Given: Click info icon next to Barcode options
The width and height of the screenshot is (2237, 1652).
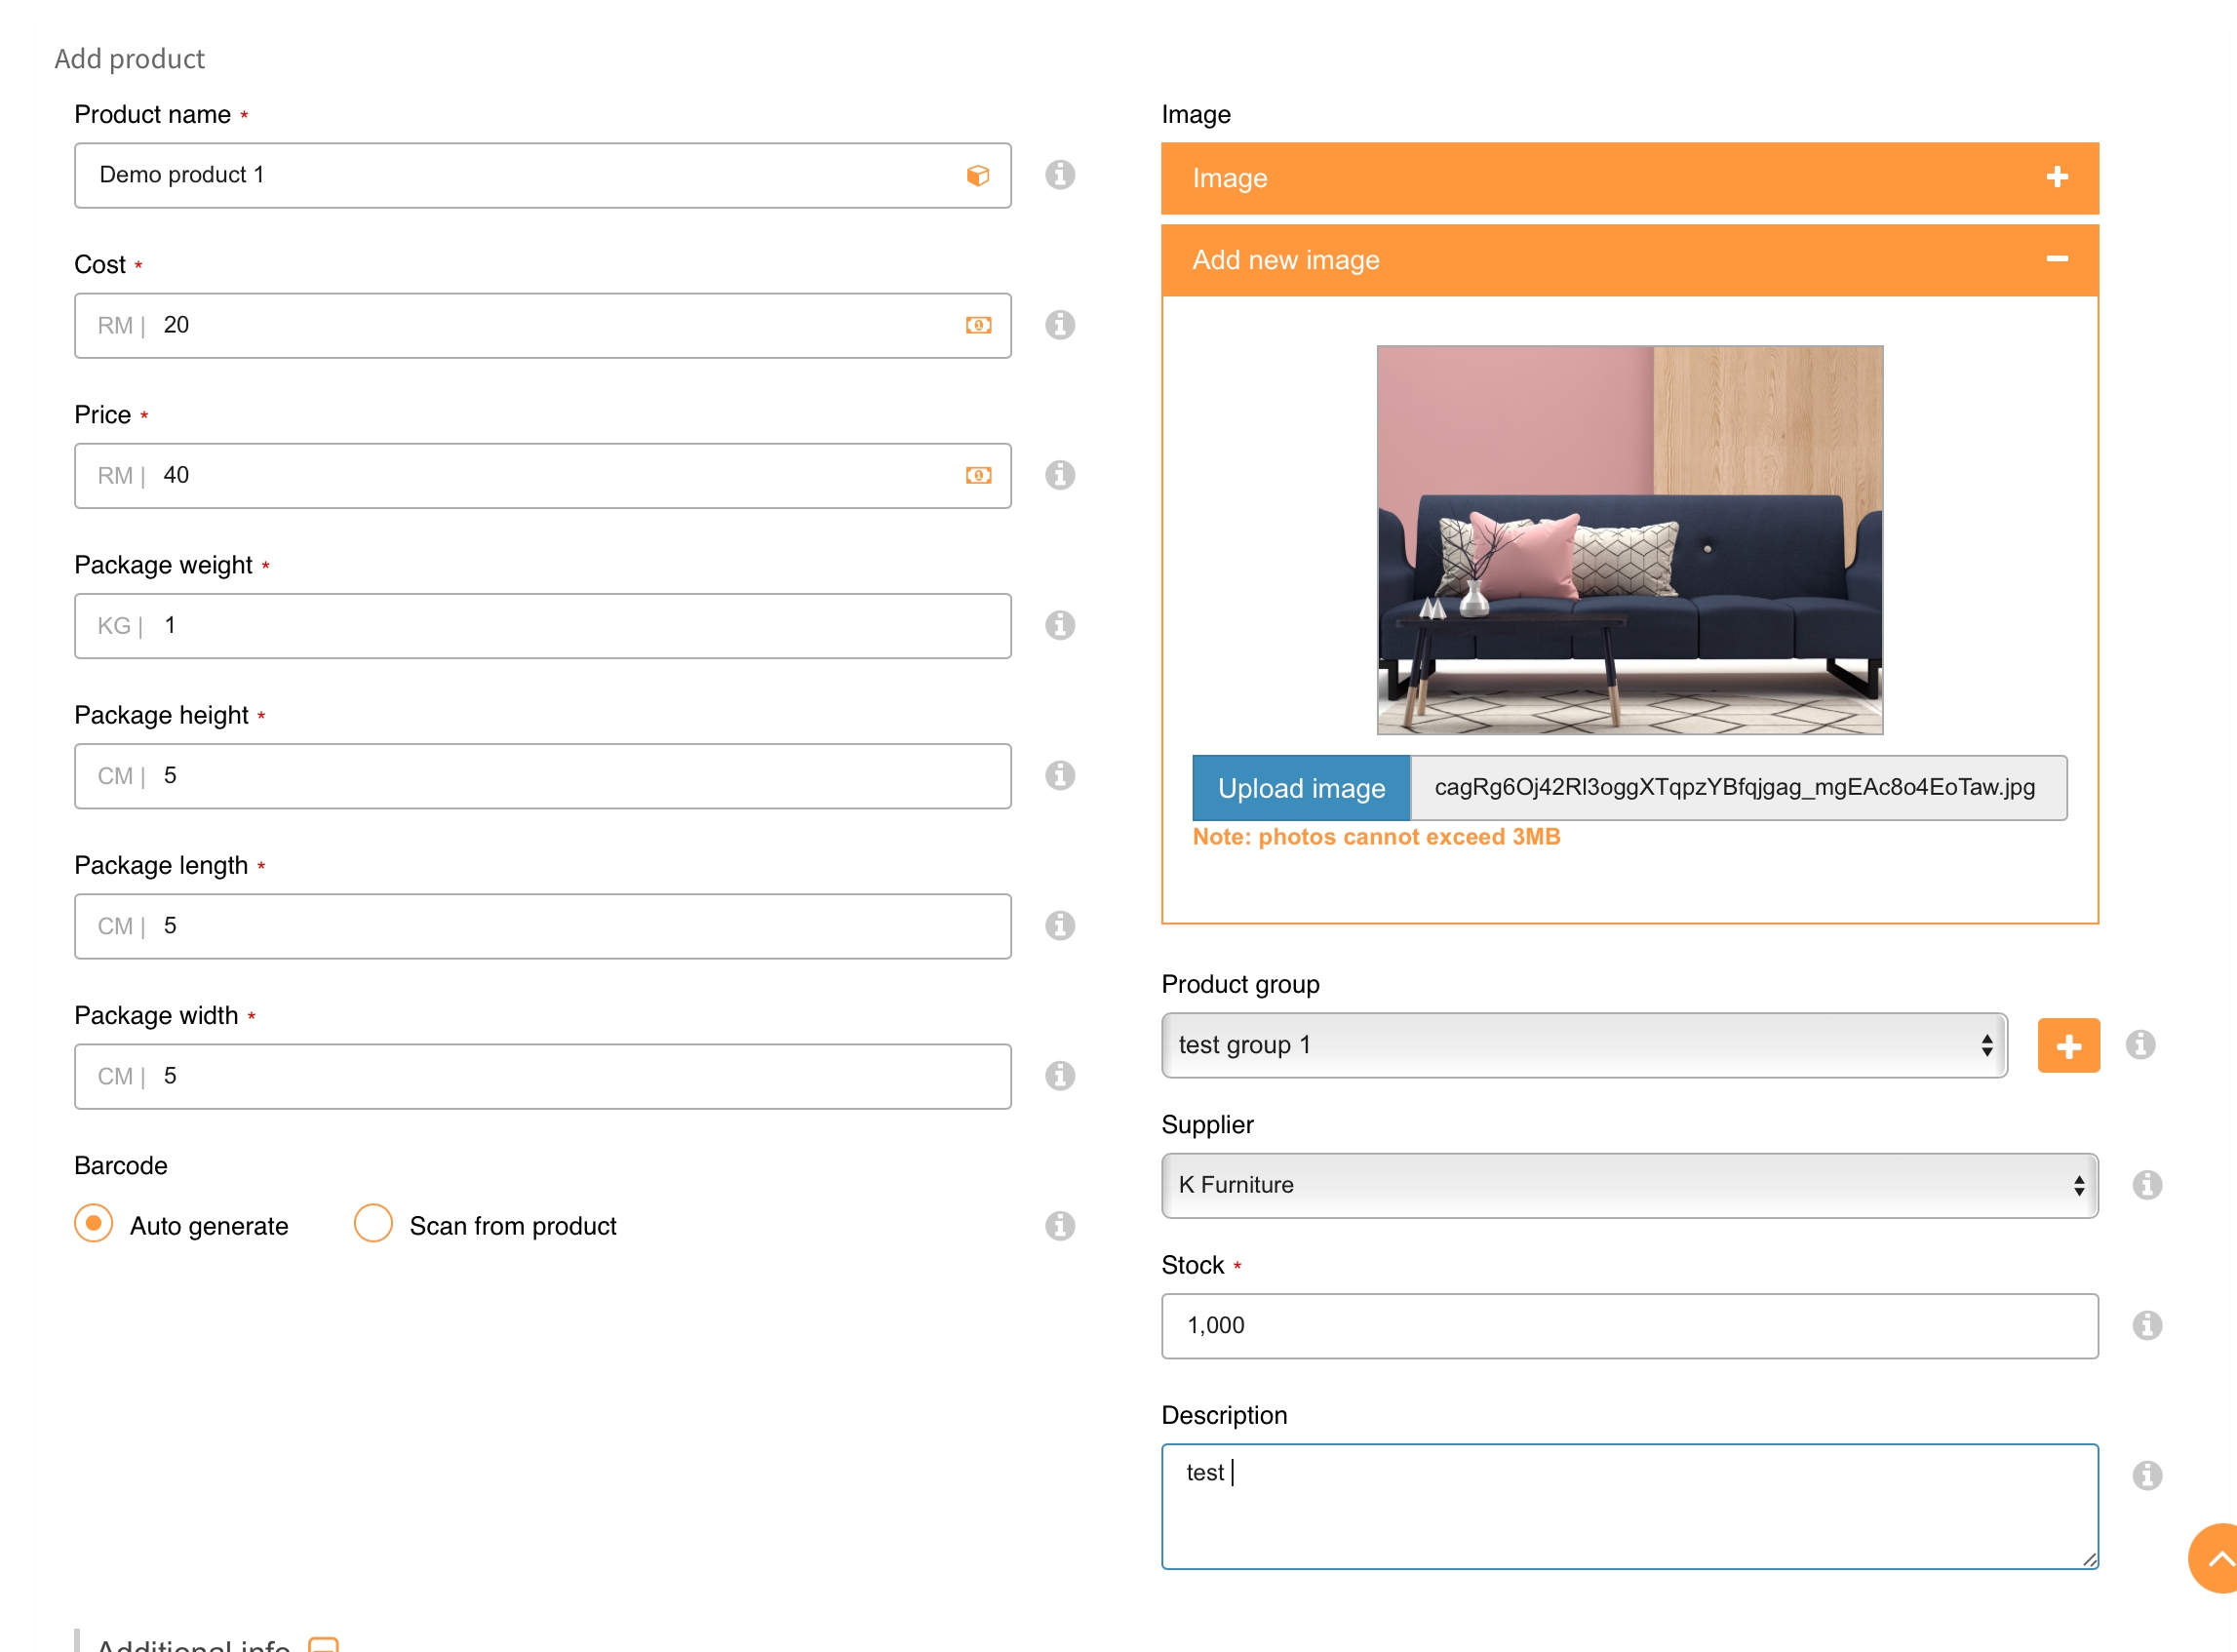Looking at the screenshot, I should click(x=1059, y=1225).
